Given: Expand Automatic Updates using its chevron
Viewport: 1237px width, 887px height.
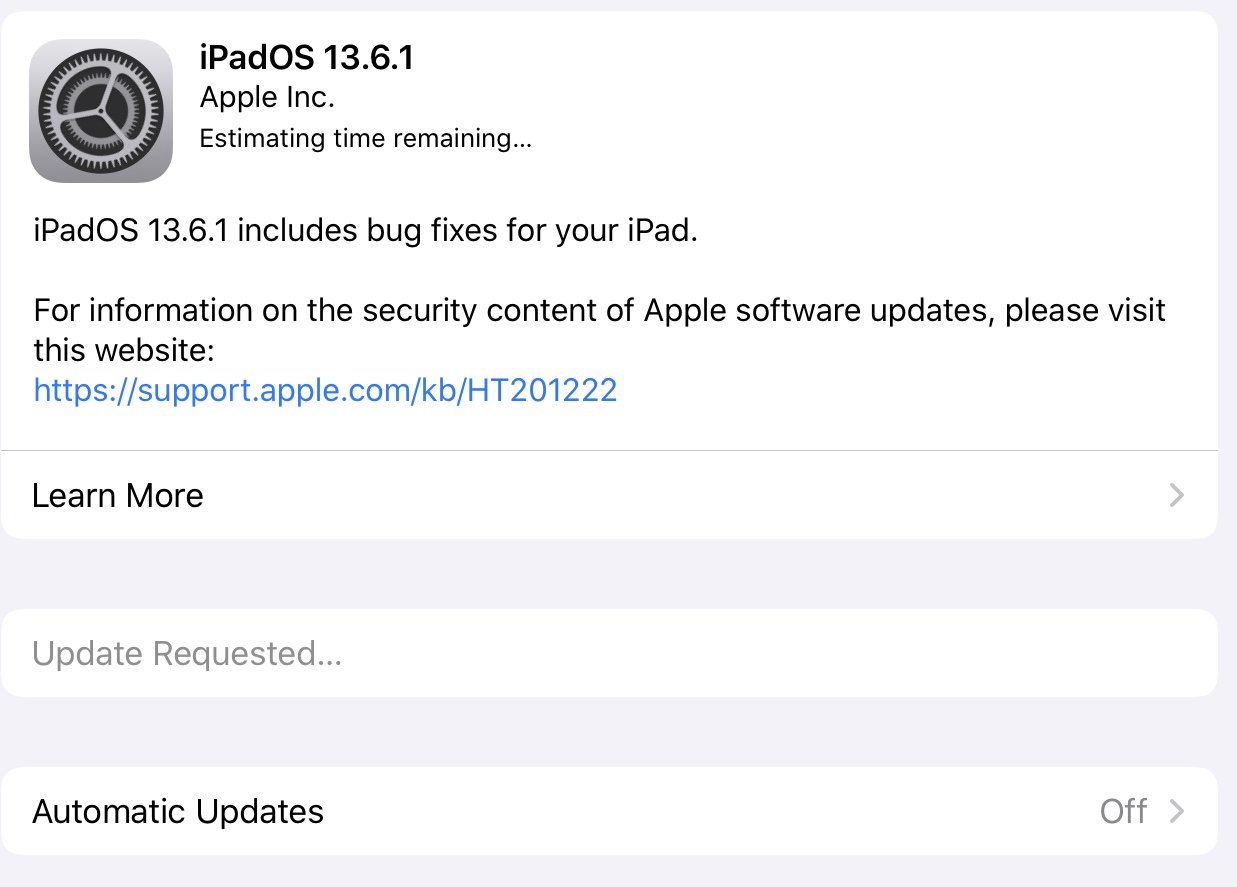Looking at the screenshot, I should pyautogui.click(x=1177, y=811).
